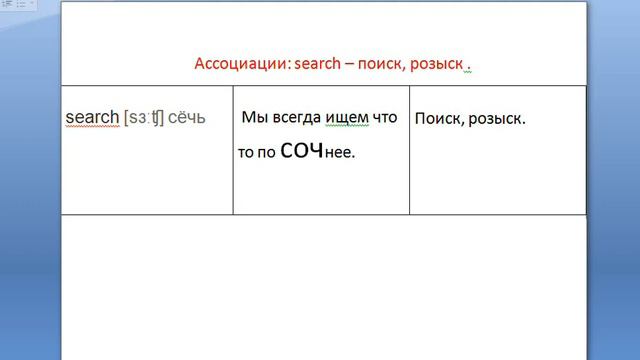Click the transcription '[sз:tʃ]' in the table

[144, 118]
